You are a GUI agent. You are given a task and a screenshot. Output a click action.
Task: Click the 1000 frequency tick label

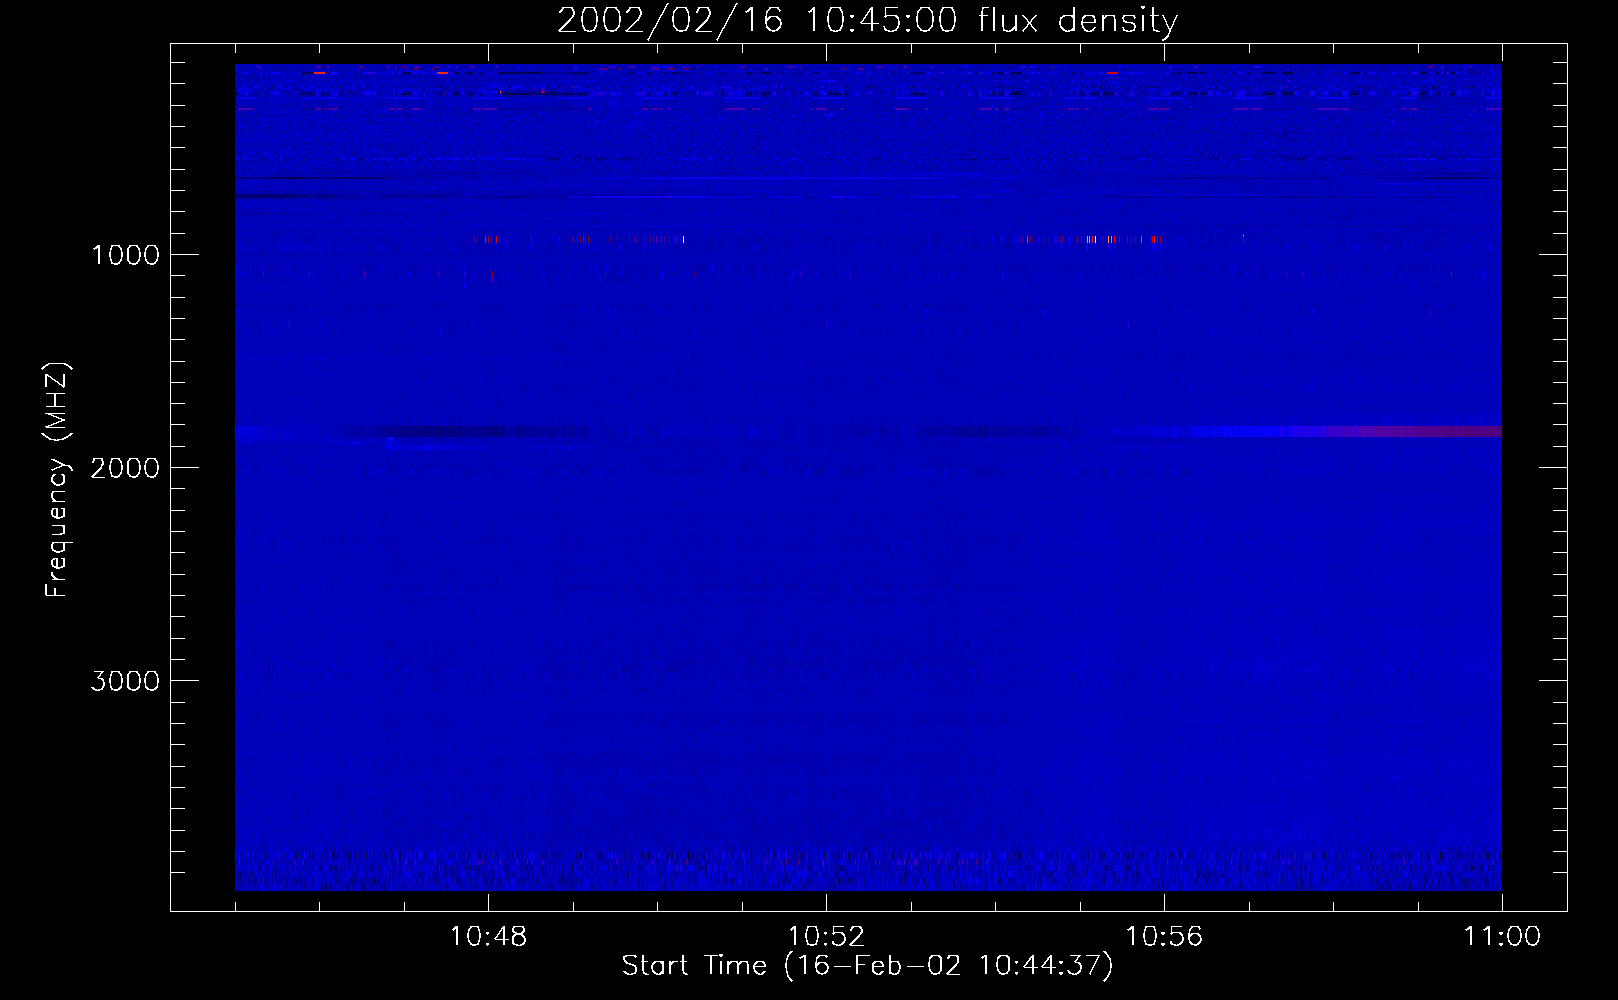[126, 255]
